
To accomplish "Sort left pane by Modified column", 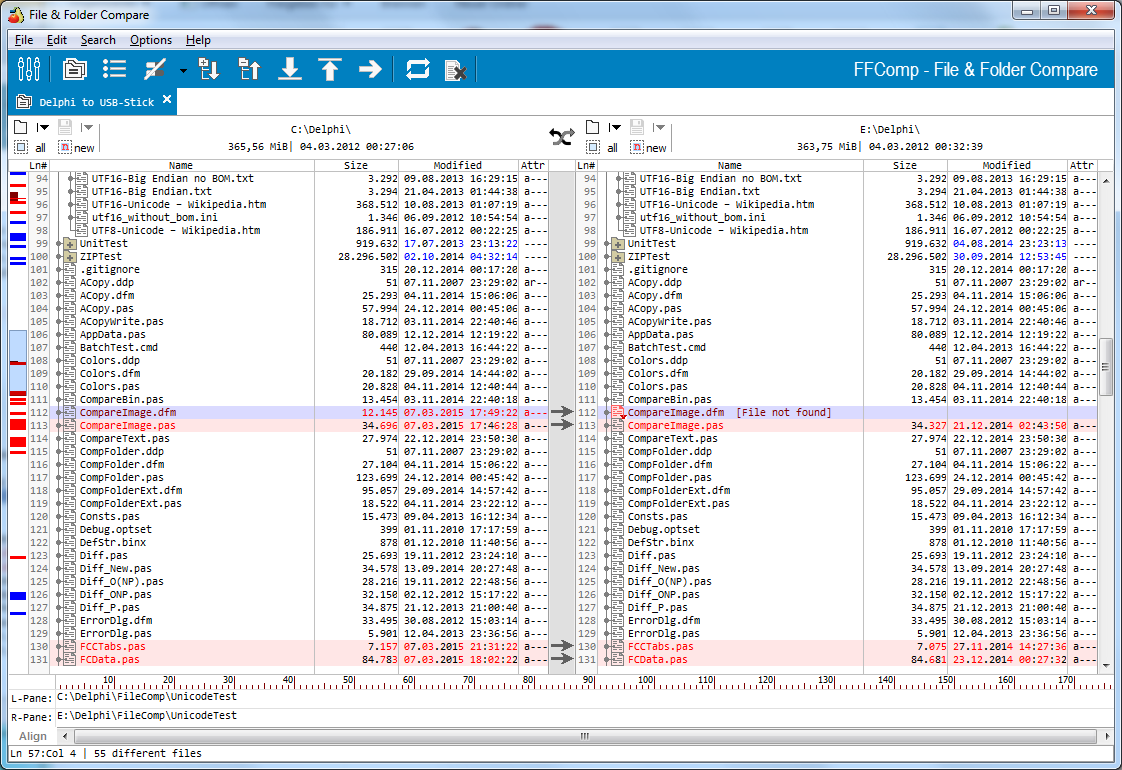I will [459, 165].
